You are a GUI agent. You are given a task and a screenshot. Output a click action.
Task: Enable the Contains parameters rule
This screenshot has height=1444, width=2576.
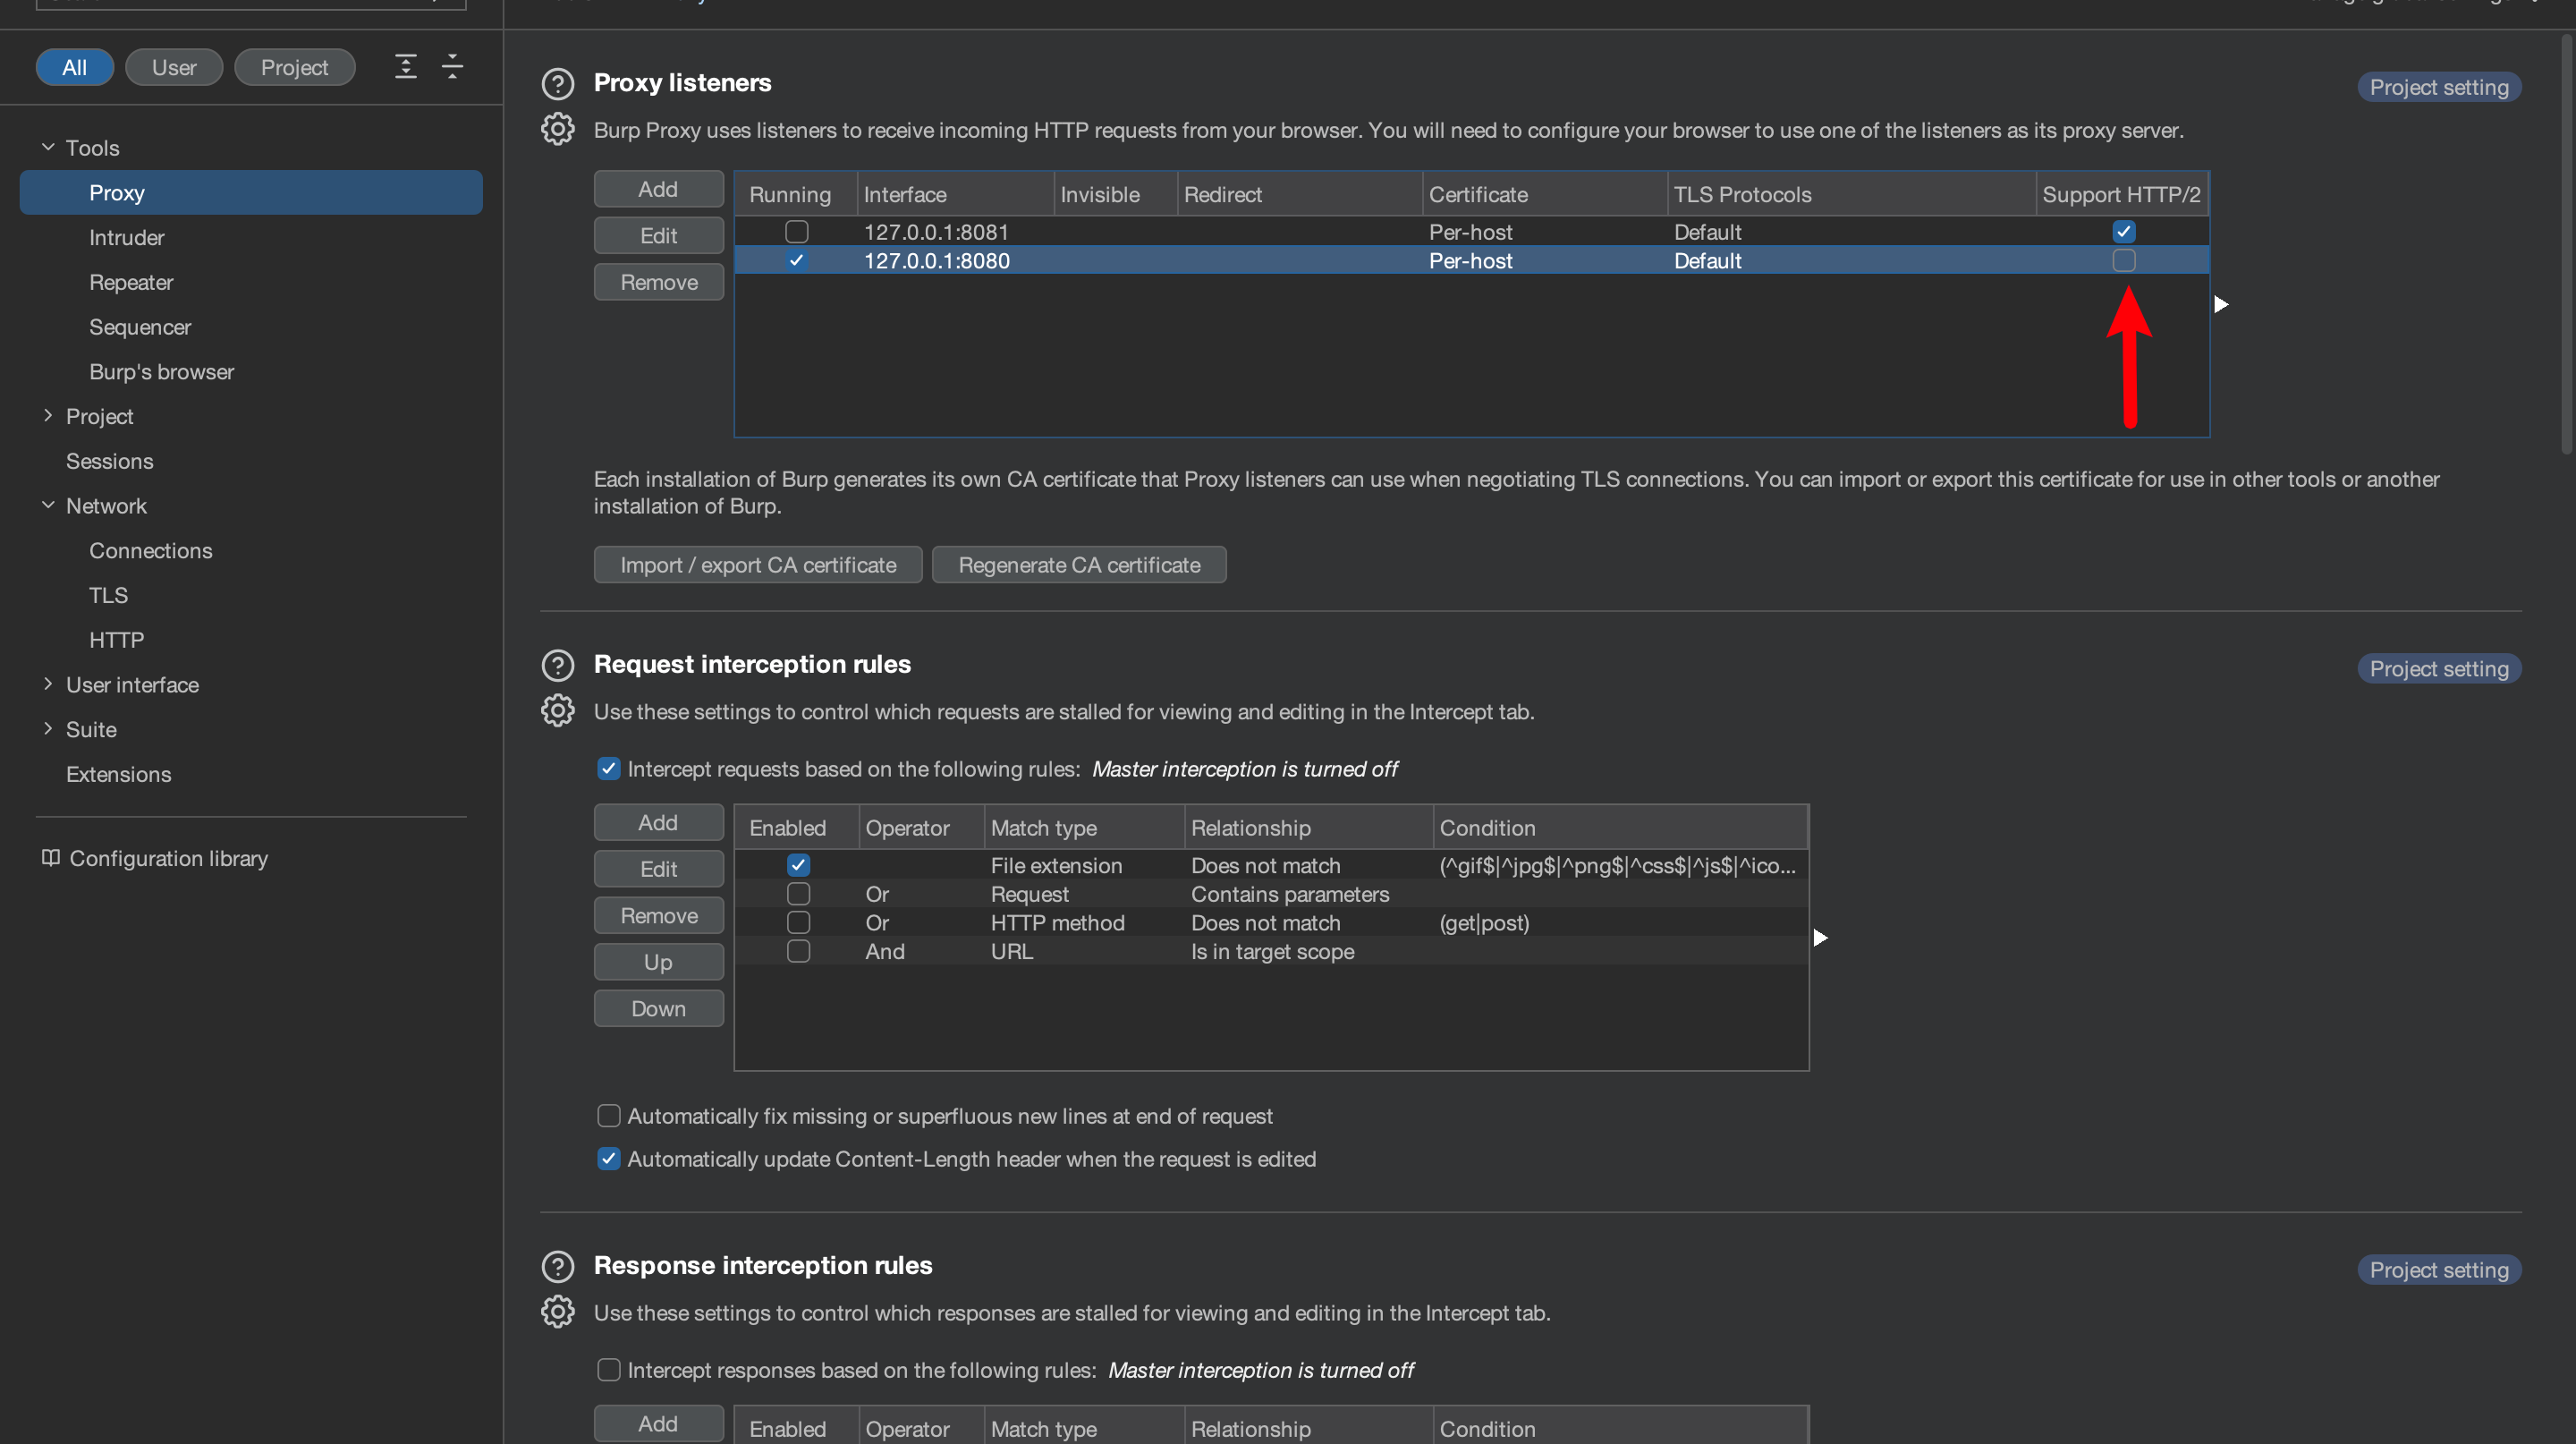pos(798,894)
